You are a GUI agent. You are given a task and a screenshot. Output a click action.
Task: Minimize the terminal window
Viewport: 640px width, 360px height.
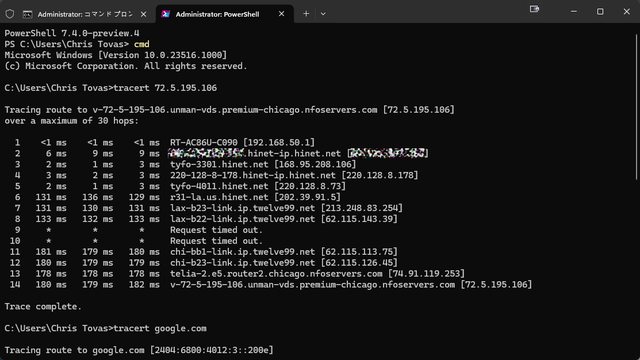[x=574, y=12]
